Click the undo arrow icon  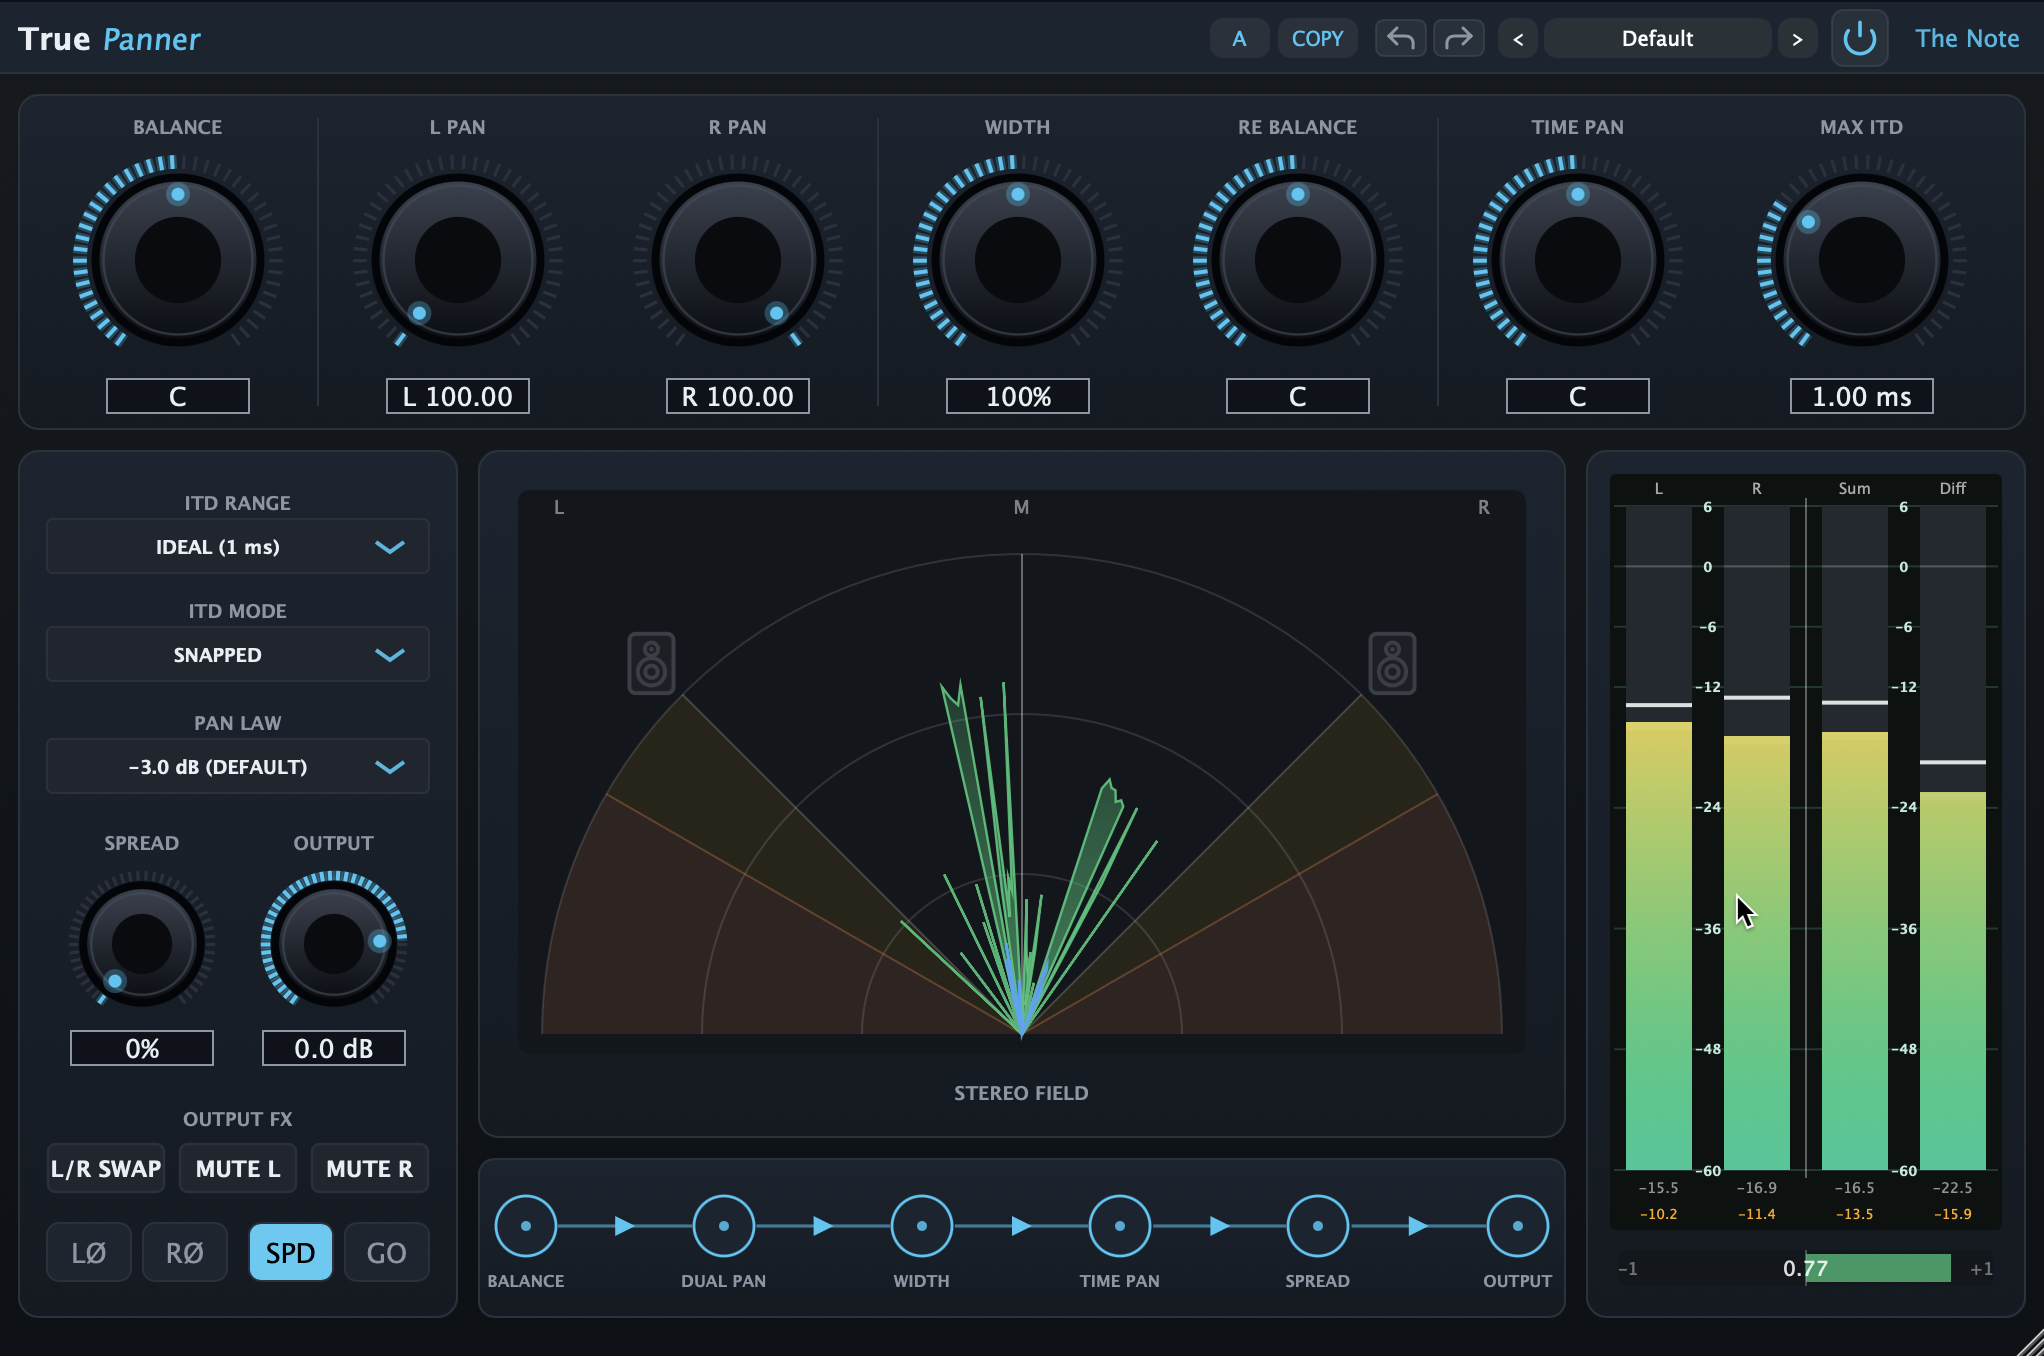click(1400, 39)
